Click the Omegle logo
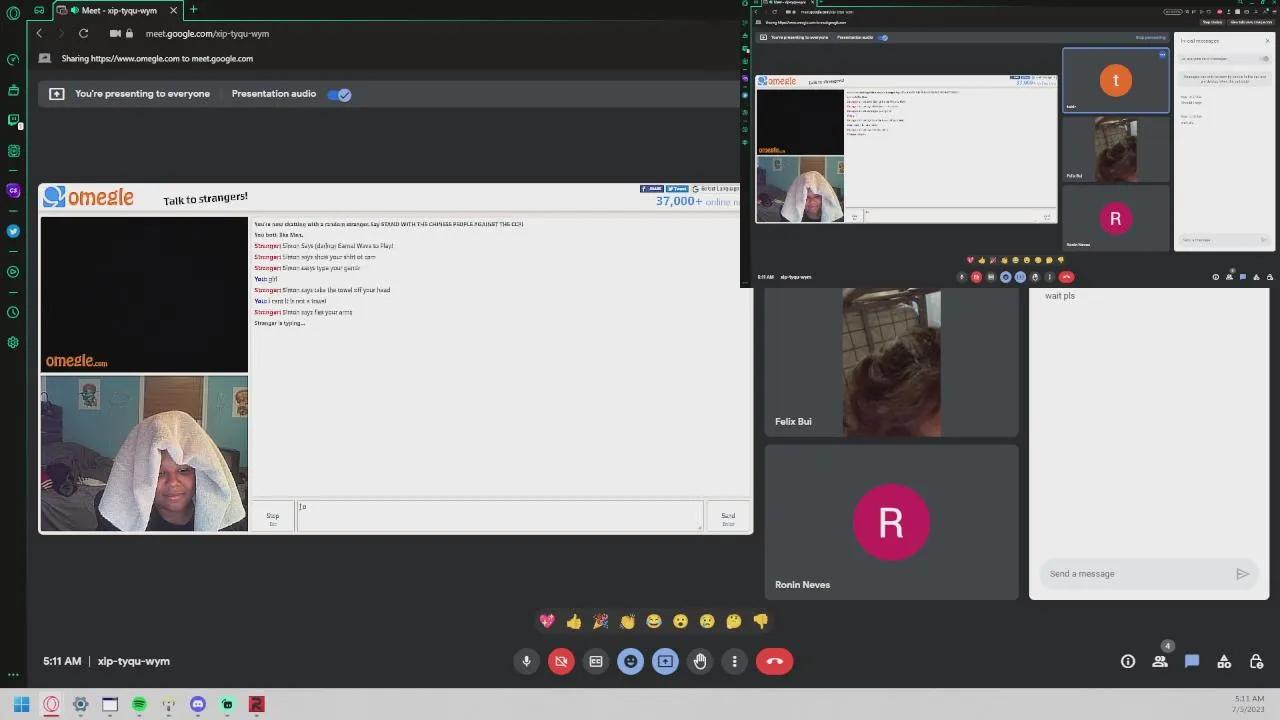The width and height of the screenshot is (1280, 720). point(88,197)
